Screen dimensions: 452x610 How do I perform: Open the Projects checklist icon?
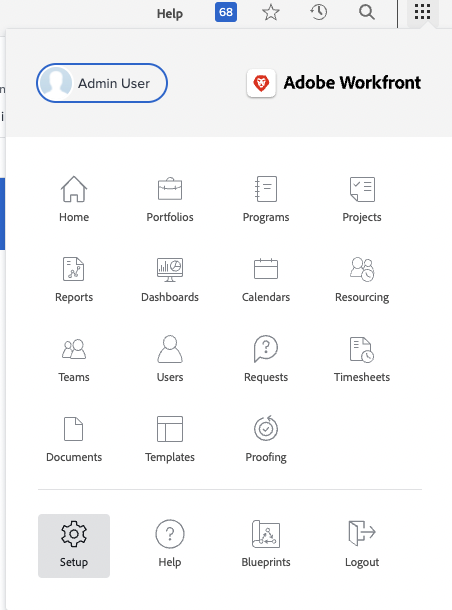coord(362,189)
